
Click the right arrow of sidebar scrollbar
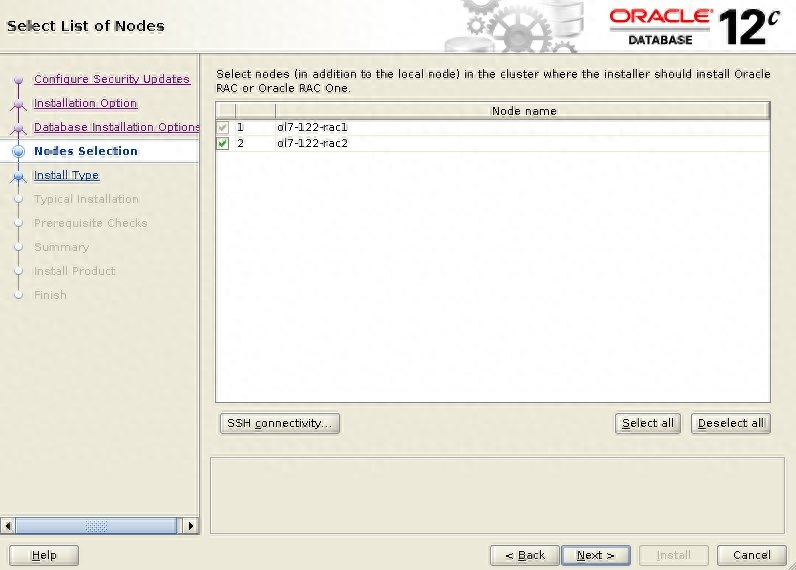point(190,525)
